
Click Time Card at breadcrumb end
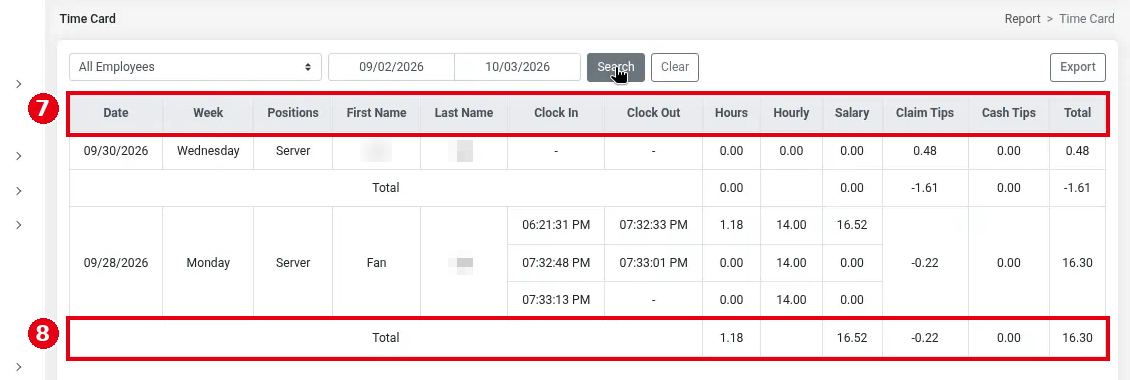(1087, 19)
